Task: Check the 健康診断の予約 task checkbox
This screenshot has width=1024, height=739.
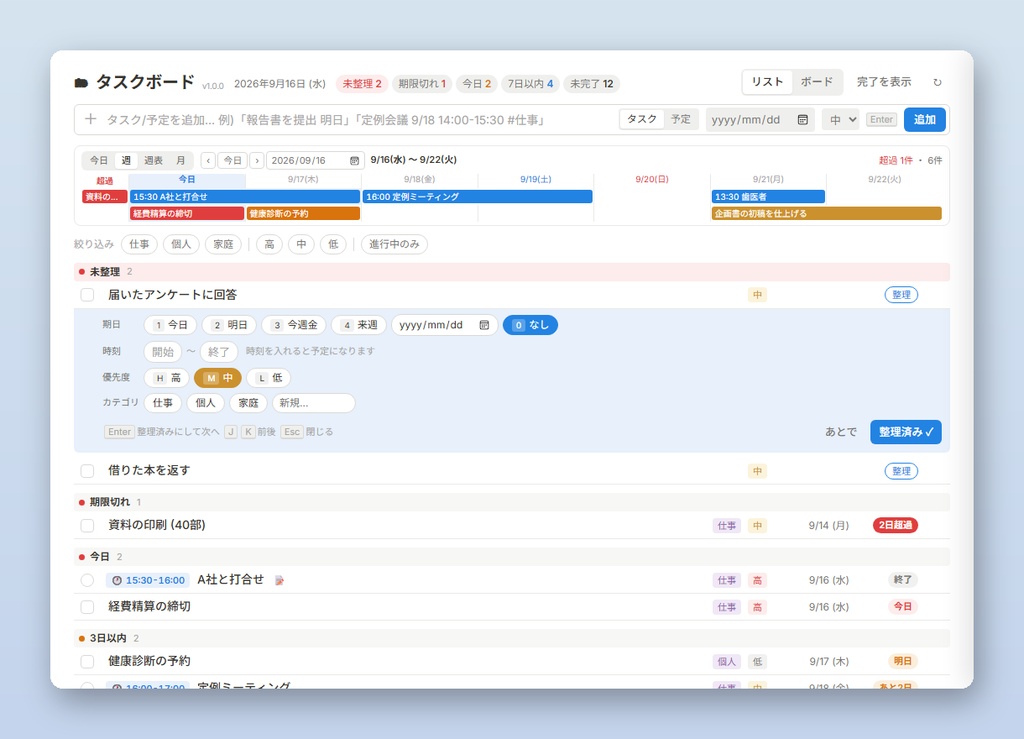Action: [88, 661]
